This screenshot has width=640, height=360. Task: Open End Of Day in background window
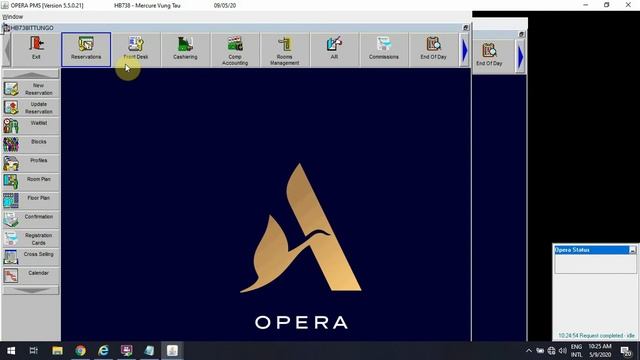(x=489, y=56)
